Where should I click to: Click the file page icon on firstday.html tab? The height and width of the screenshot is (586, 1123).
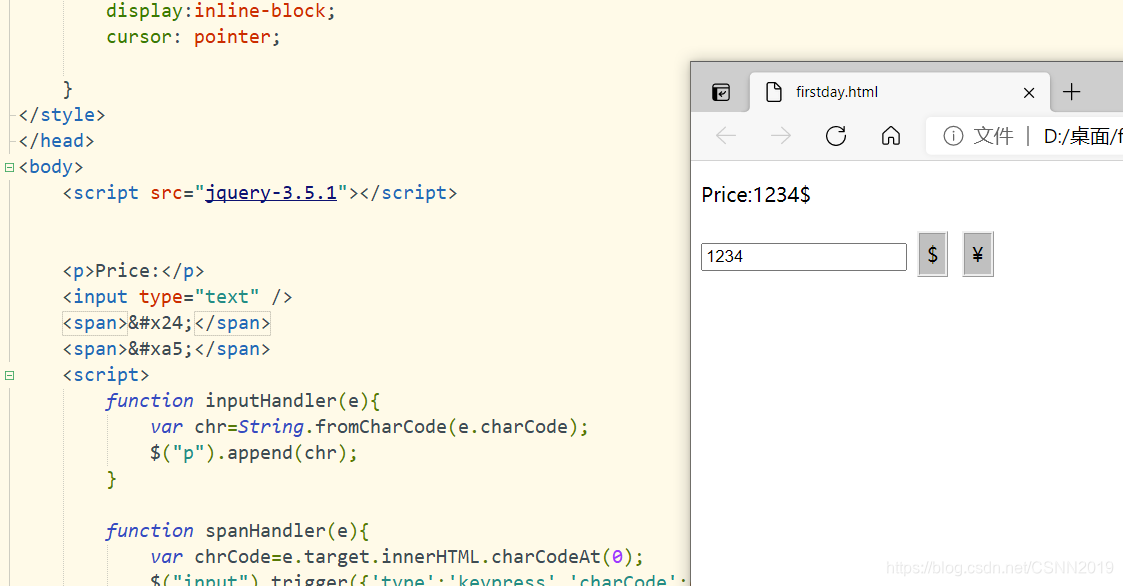coord(773,92)
